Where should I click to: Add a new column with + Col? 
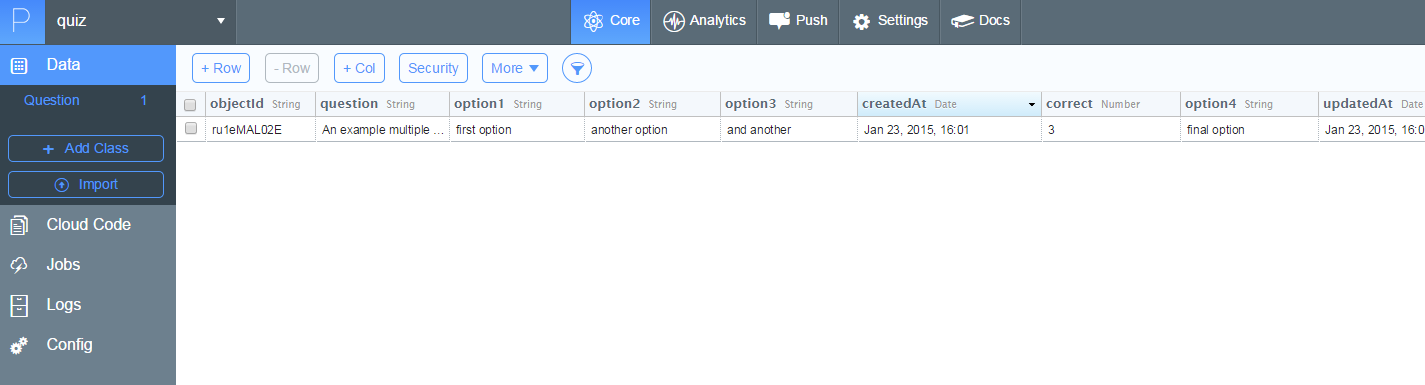(x=359, y=68)
